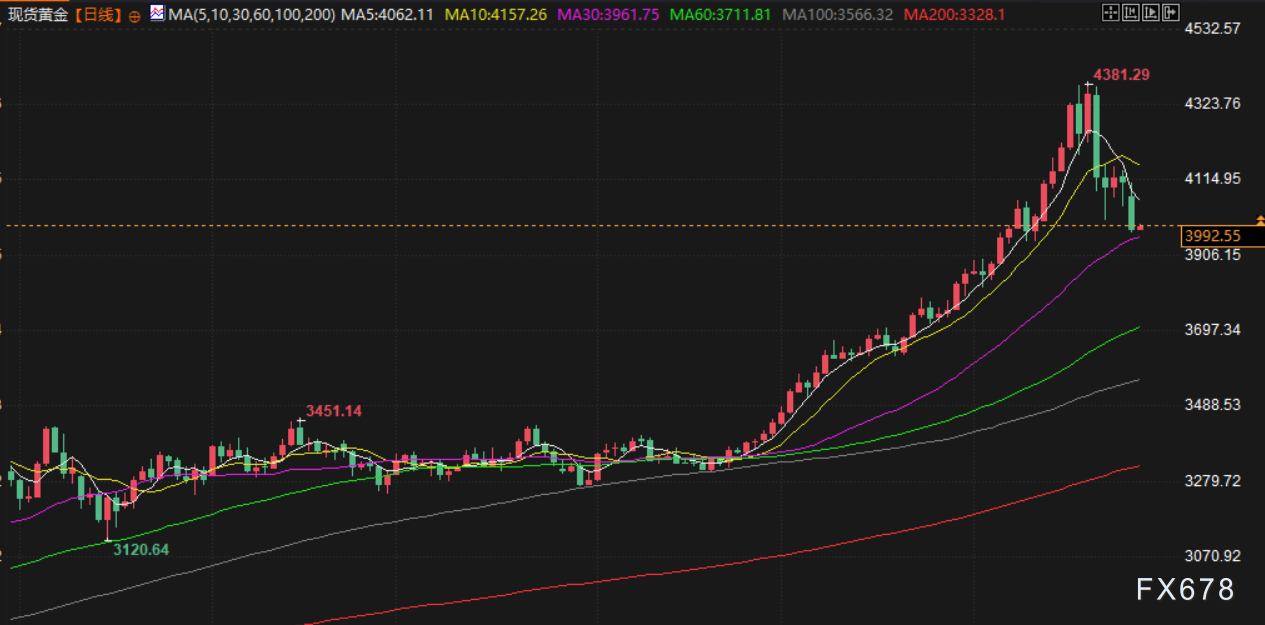
Task: Click the 4532.57 axis label
Action: click(x=1212, y=28)
